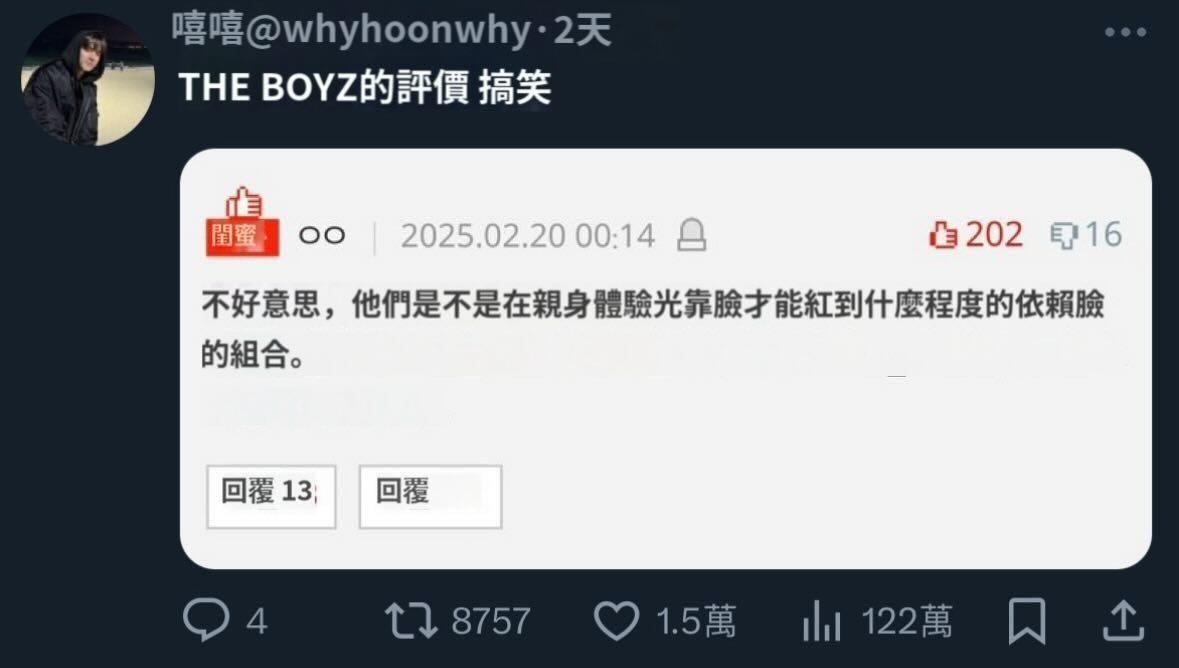This screenshot has width=1179, height=668.
Task: Click the 回覆 reply button
Action: coord(430,496)
